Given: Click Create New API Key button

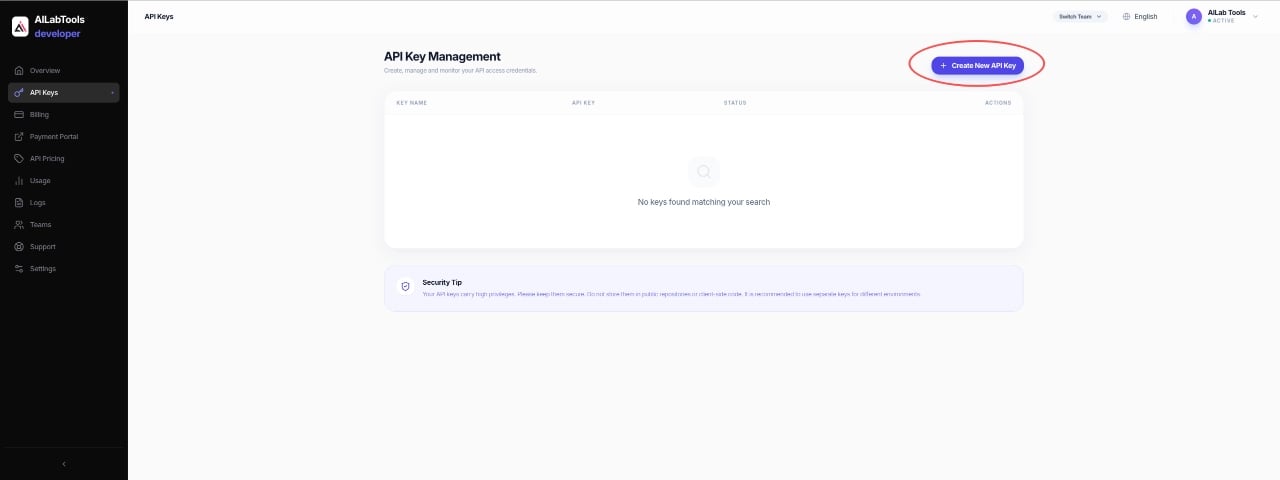Looking at the screenshot, I should coord(977,65).
